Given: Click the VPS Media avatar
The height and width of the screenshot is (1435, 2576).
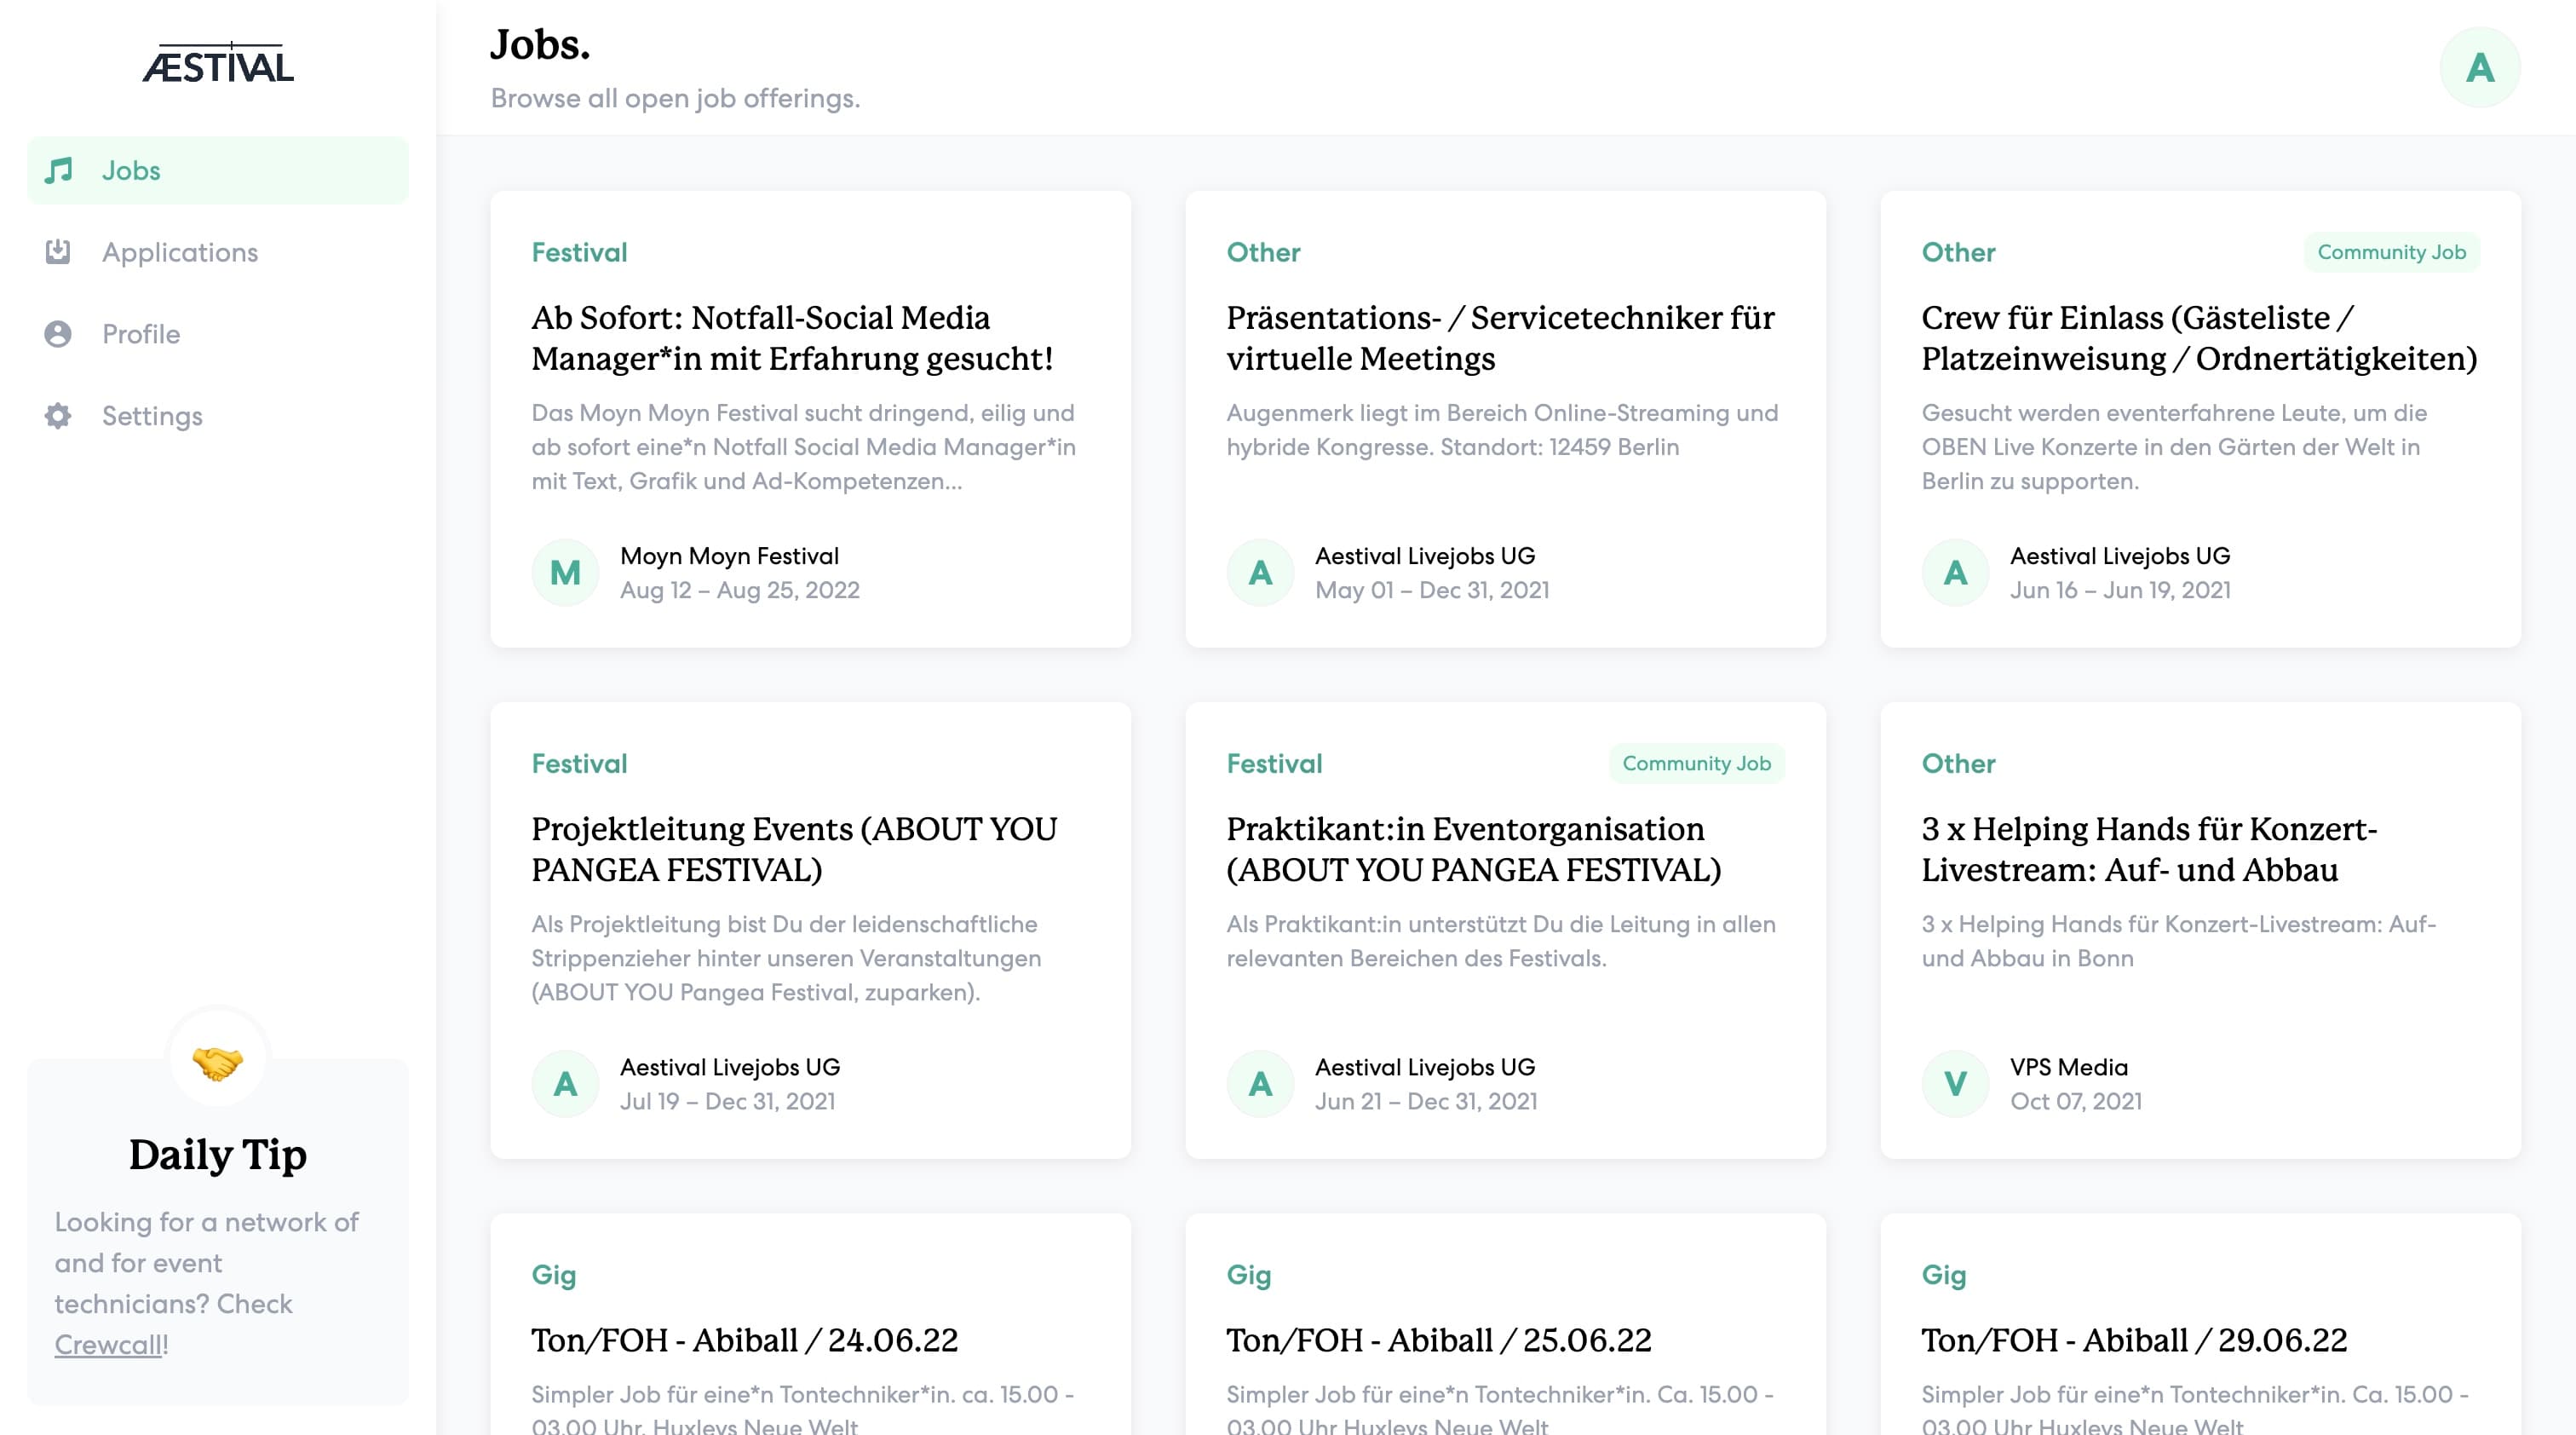Looking at the screenshot, I should pos(1956,1083).
